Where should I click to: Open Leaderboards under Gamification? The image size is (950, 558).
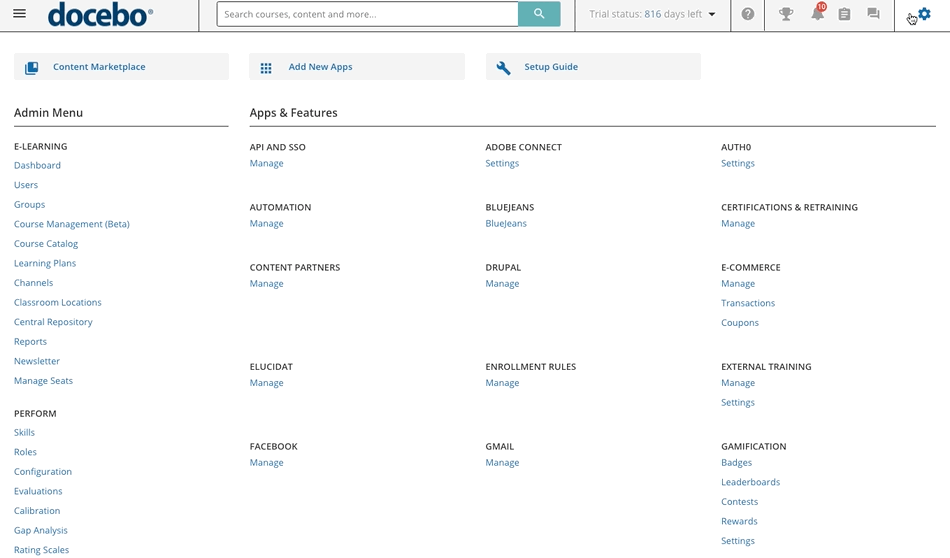tap(750, 482)
